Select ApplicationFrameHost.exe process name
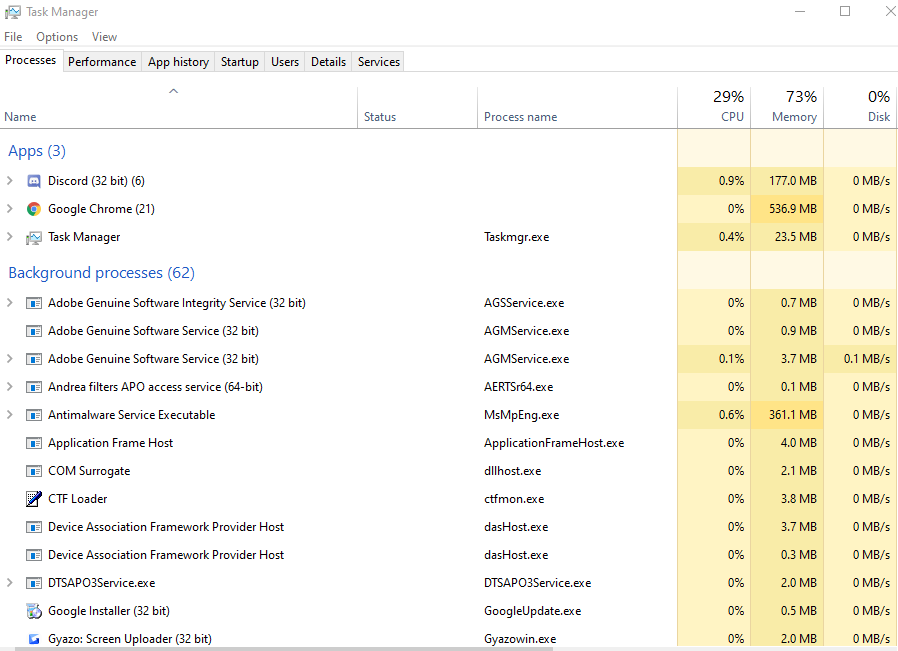The image size is (898, 651). click(x=554, y=443)
